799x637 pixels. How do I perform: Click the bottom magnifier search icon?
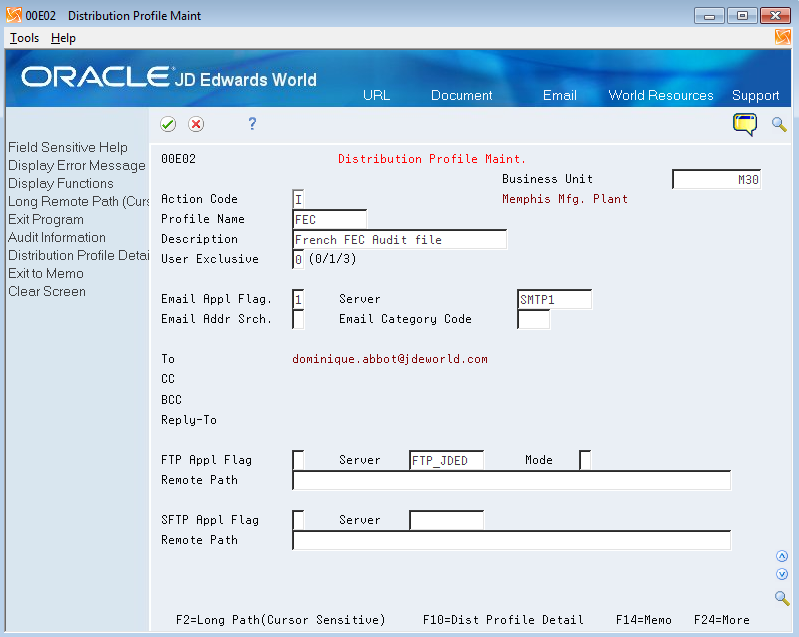782,598
